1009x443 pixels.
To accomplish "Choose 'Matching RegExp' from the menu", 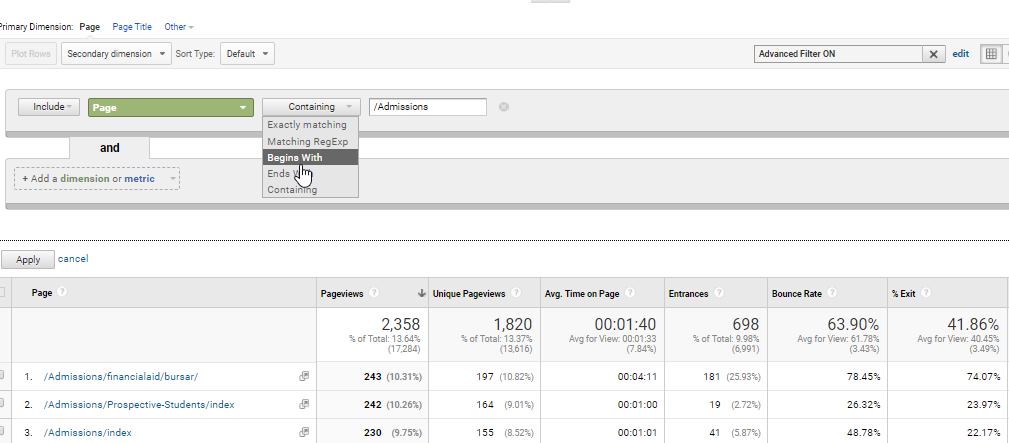I will (310, 141).
